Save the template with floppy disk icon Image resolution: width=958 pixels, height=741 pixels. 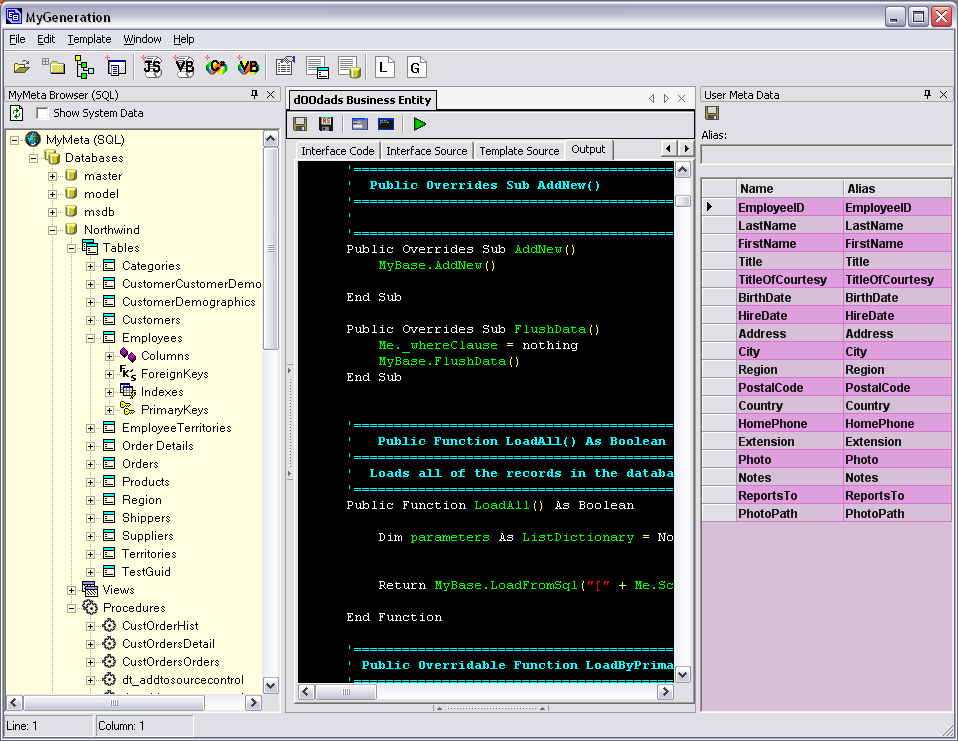point(300,124)
